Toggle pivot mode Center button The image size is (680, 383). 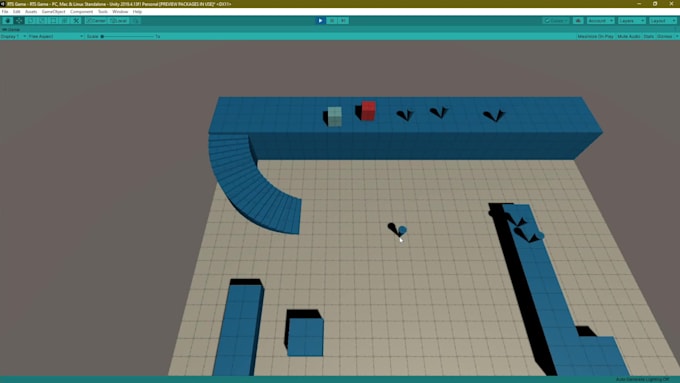pos(96,21)
